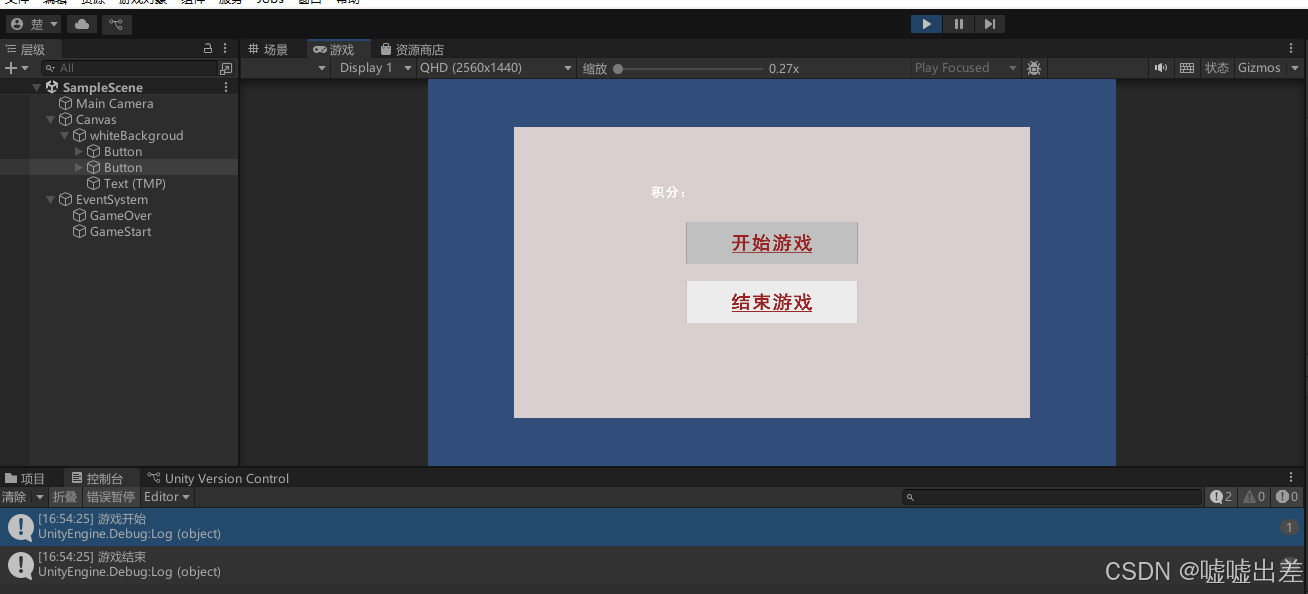Viewport: 1308px width, 594px height.
Task: Click the cube icon beside EventSystem
Action: pyautogui.click(x=66, y=199)
